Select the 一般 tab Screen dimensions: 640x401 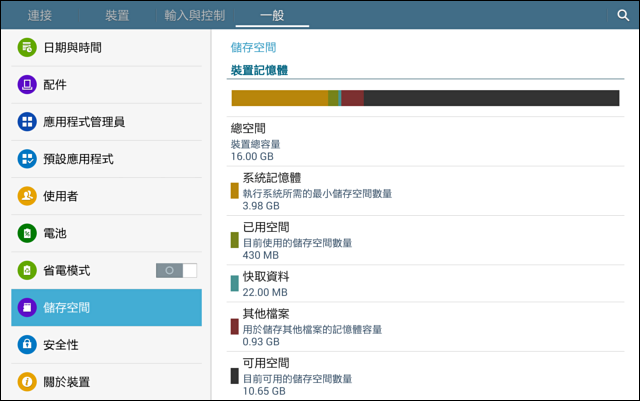tap(272, 16)
